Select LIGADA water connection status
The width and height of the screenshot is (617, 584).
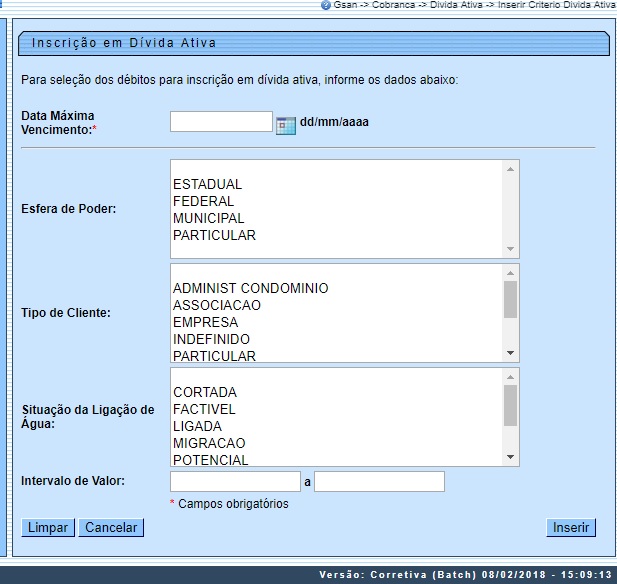(336, 426)
